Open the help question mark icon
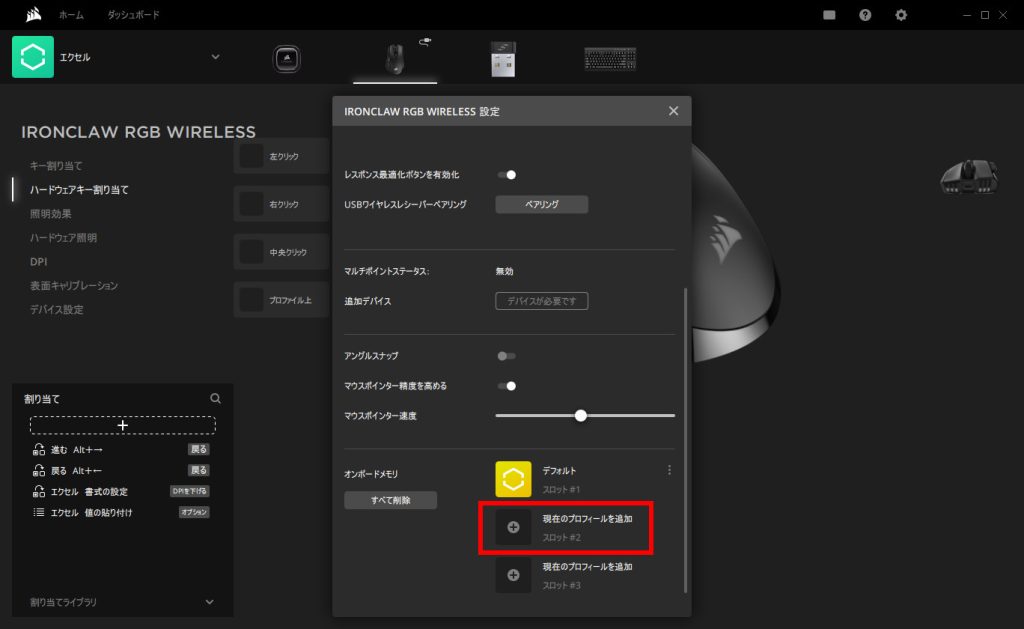 point(865,15)
